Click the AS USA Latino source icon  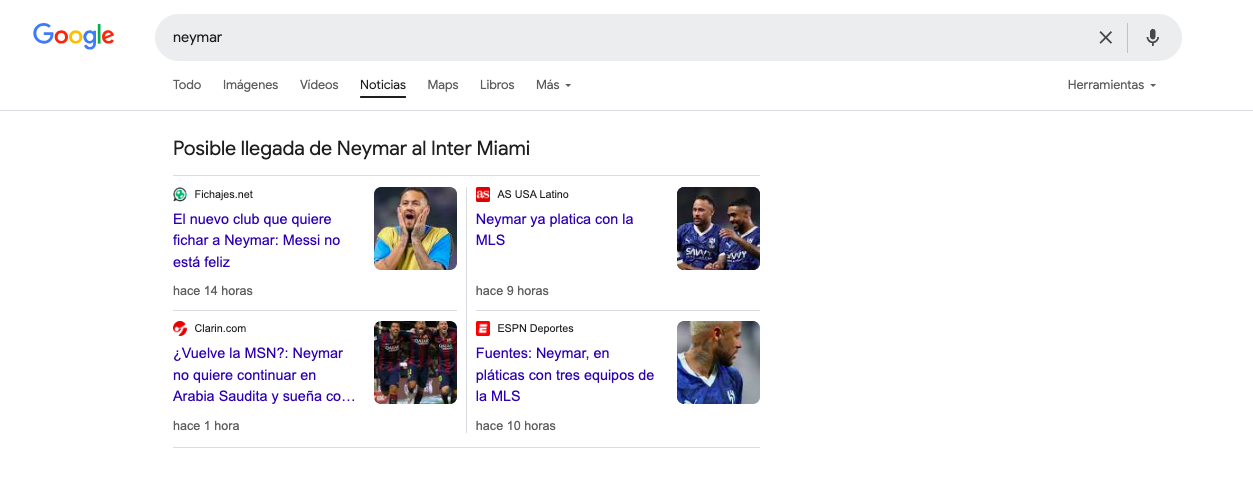point(483,194)
